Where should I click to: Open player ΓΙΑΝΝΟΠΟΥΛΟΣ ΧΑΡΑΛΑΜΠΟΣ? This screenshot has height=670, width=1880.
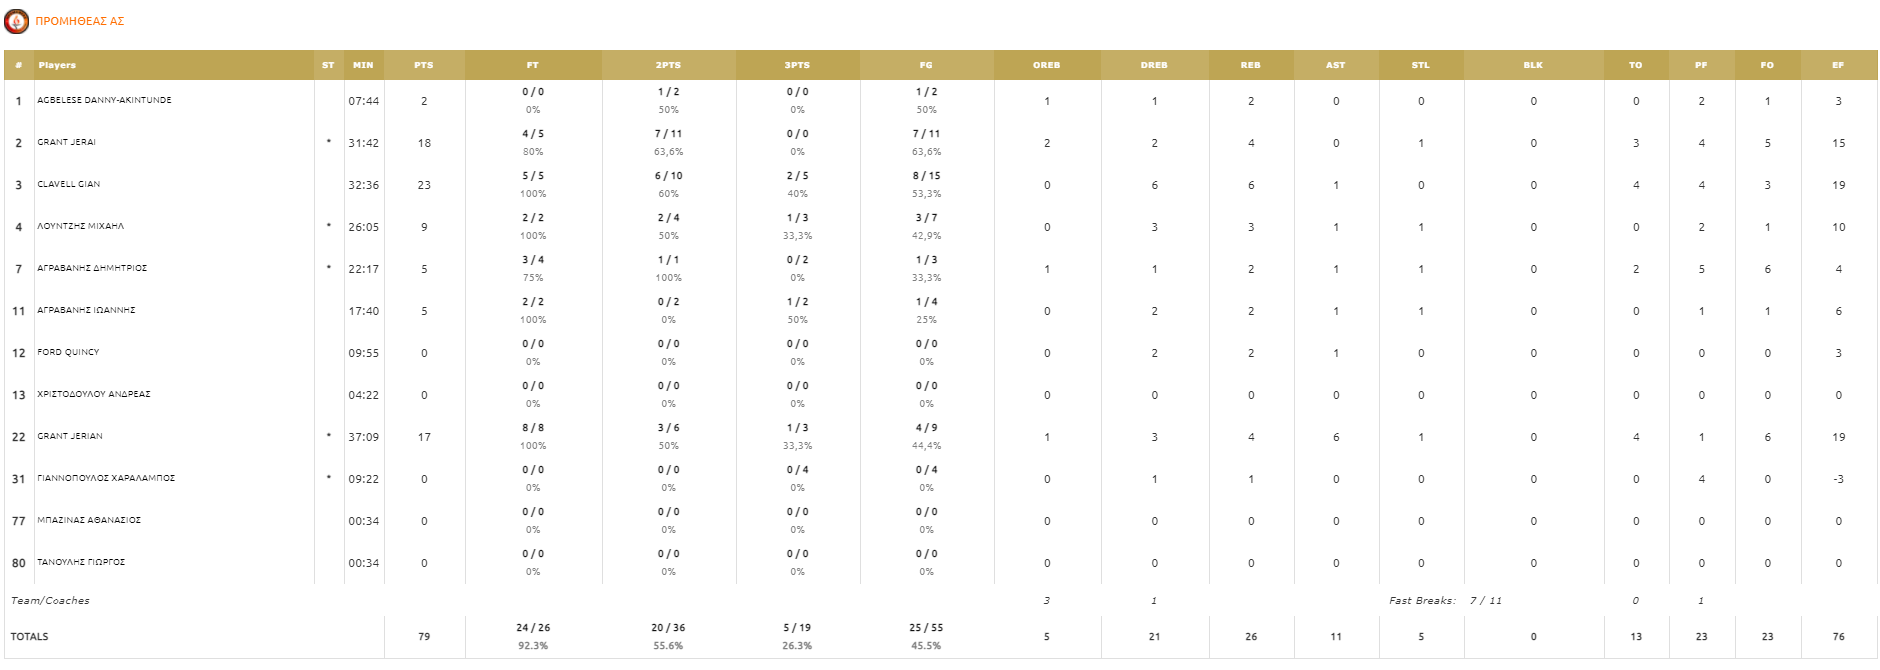pyautogui.click(x=106, y=478)
